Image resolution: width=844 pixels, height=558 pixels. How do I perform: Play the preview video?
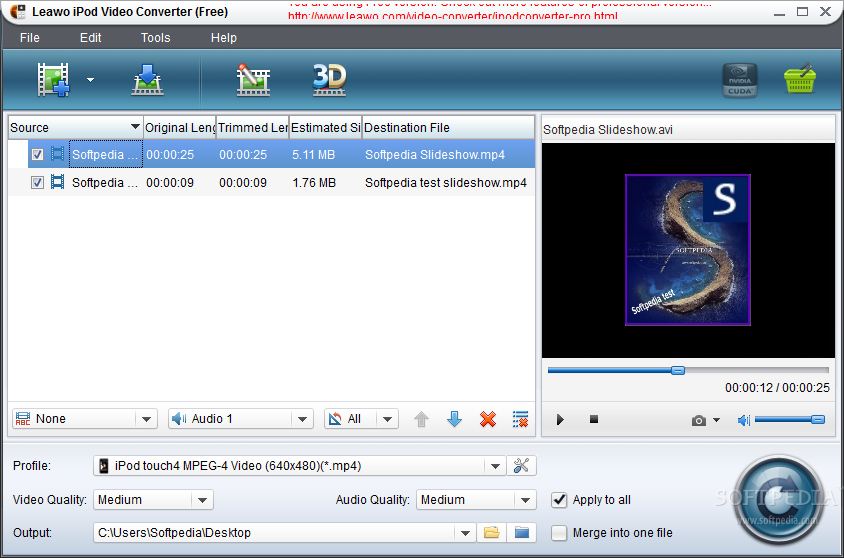coord(560,419)
